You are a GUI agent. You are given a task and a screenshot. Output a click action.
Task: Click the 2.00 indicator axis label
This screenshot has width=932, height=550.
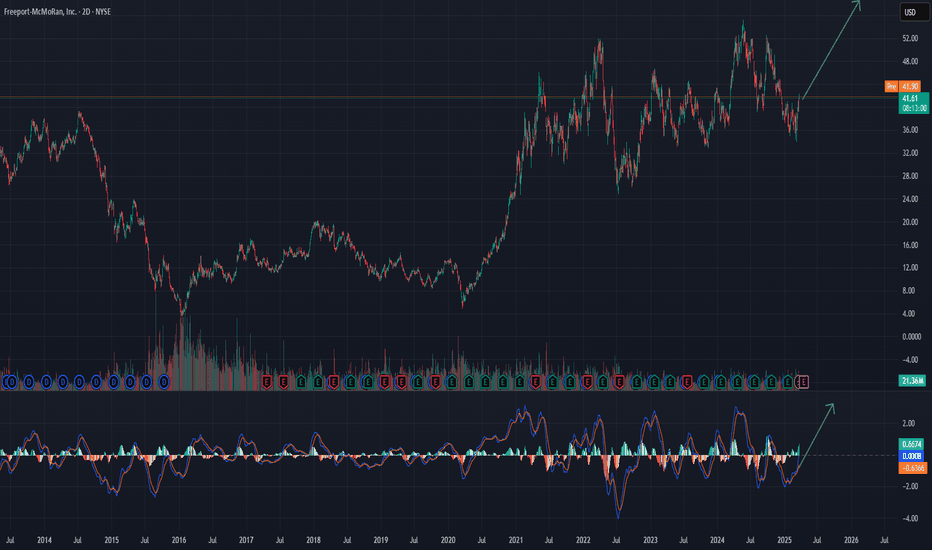click(908, 423)
